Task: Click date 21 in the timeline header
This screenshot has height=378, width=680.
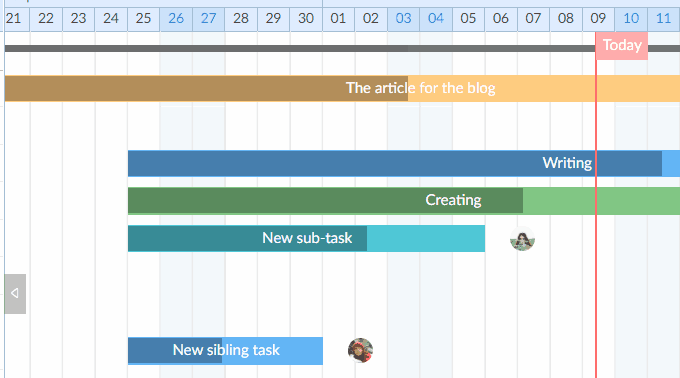Action: coord(16,19)
